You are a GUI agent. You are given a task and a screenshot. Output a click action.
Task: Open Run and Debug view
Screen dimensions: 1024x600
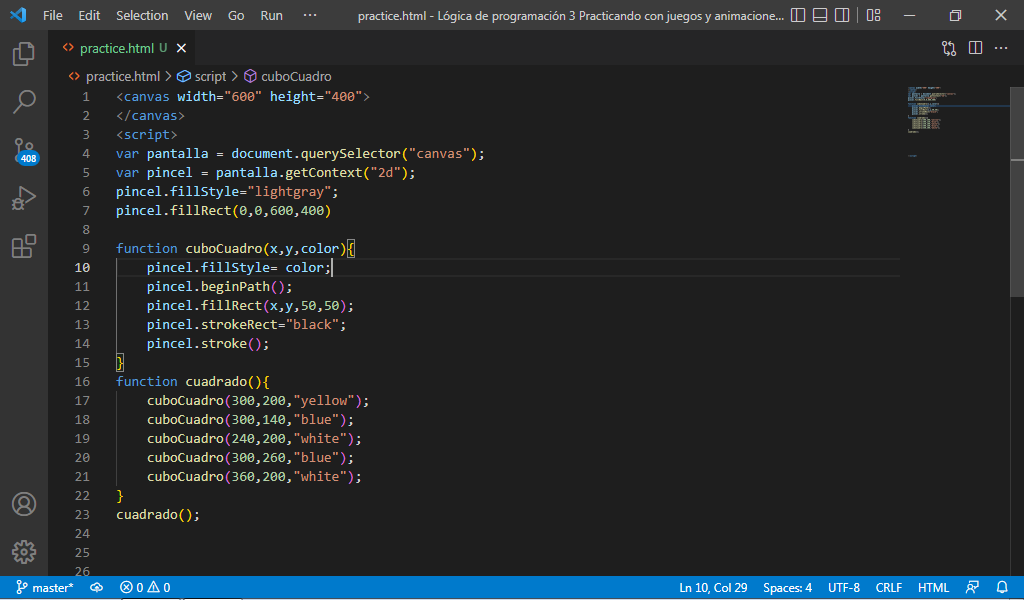tap(24, 198)
